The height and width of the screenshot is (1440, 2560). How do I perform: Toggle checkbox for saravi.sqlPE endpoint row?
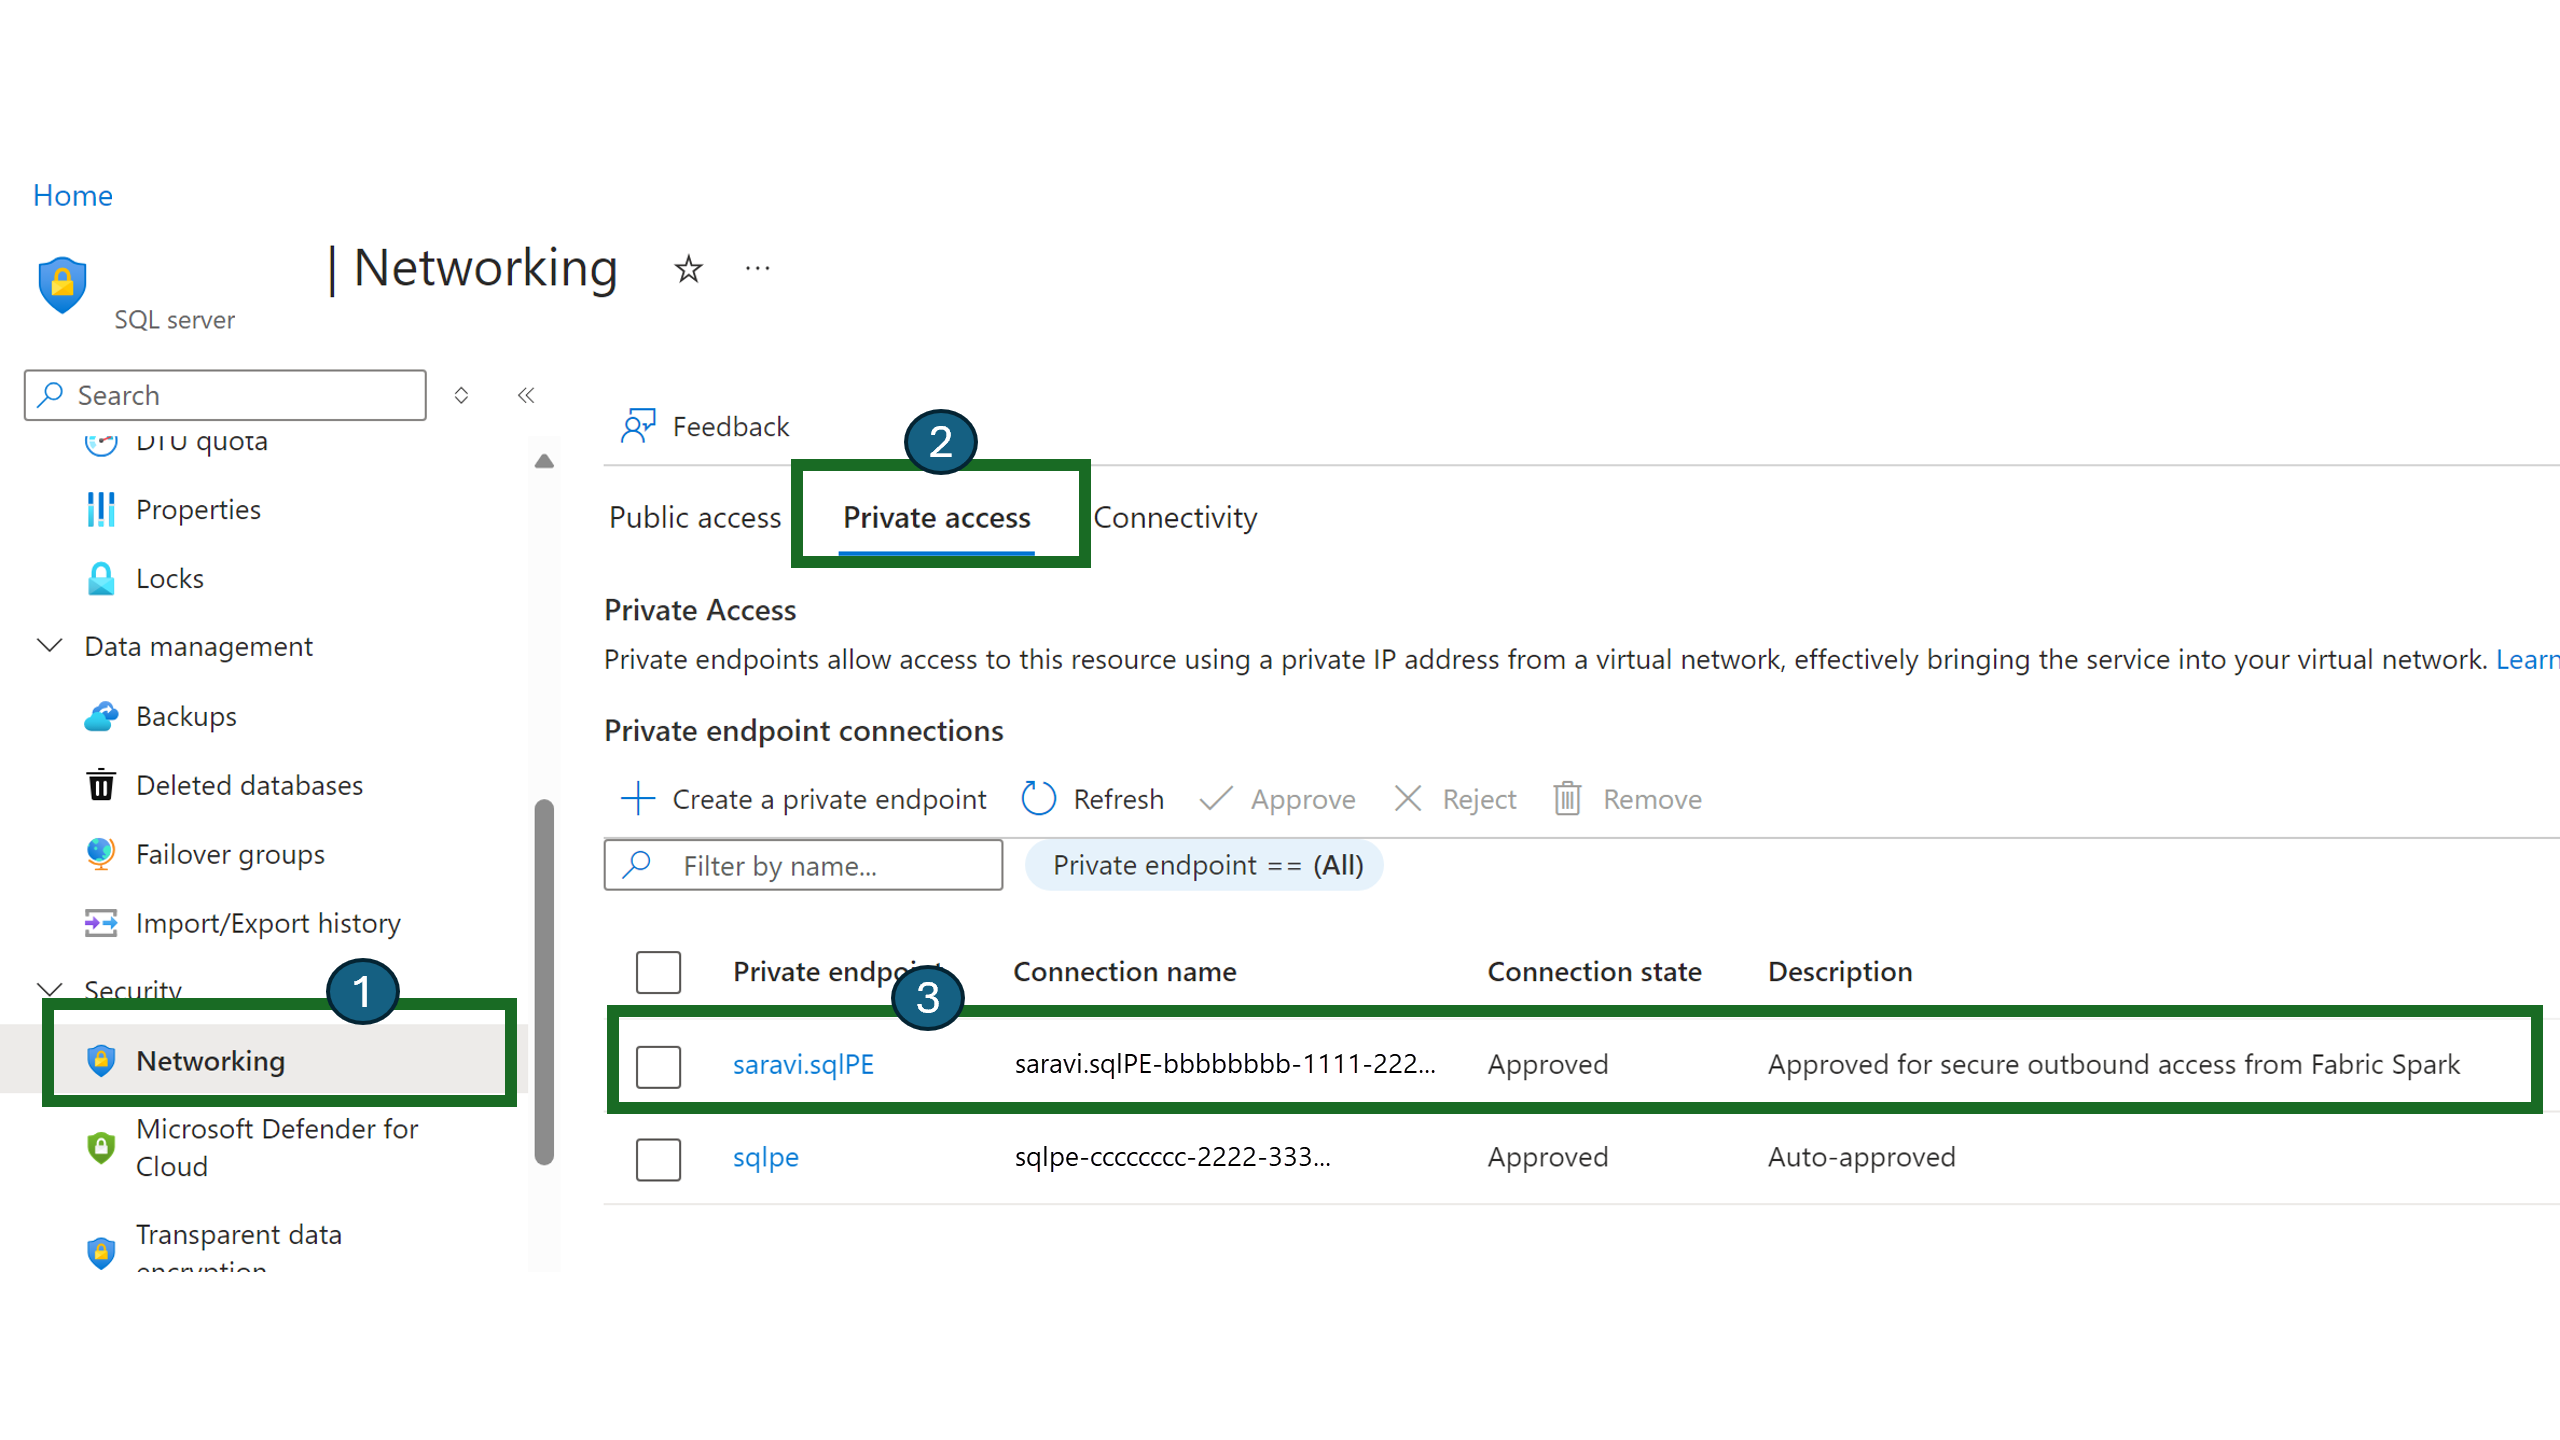point(659,1064)
